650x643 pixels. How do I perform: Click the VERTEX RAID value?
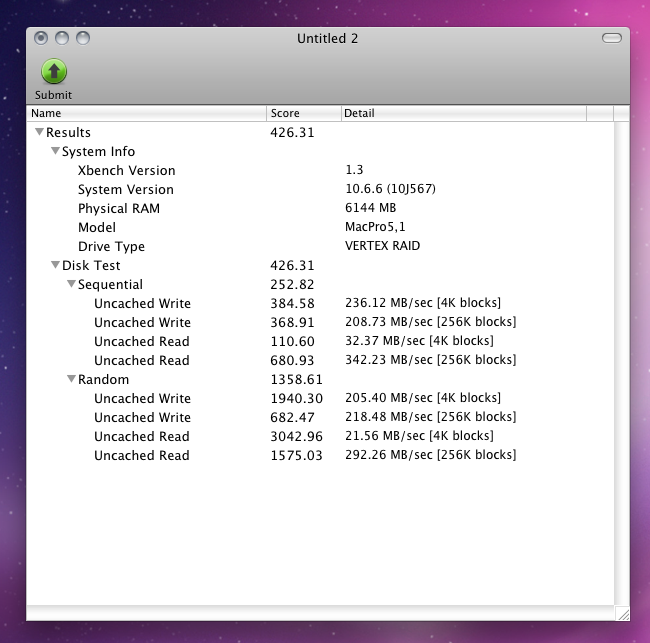click(383, 246)
